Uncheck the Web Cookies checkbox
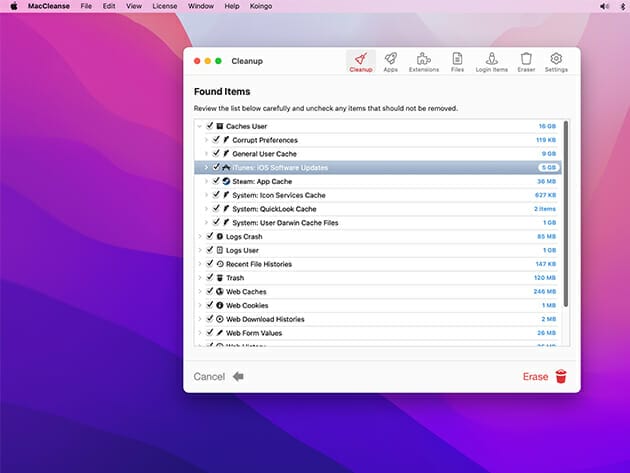This screenshot has width=630, height=473. click(209, 305)
